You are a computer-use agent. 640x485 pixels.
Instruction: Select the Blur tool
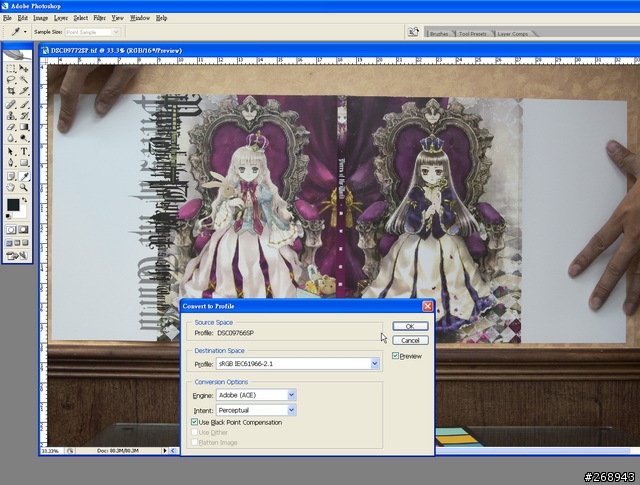tap(11, 138)
